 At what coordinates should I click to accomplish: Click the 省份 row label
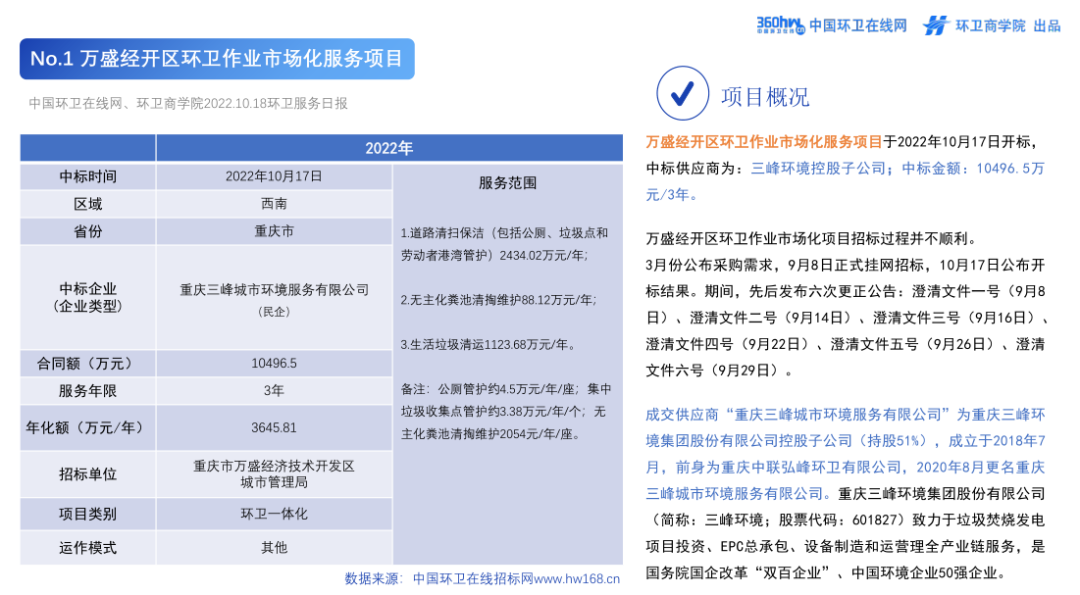(x=87, y=231)
